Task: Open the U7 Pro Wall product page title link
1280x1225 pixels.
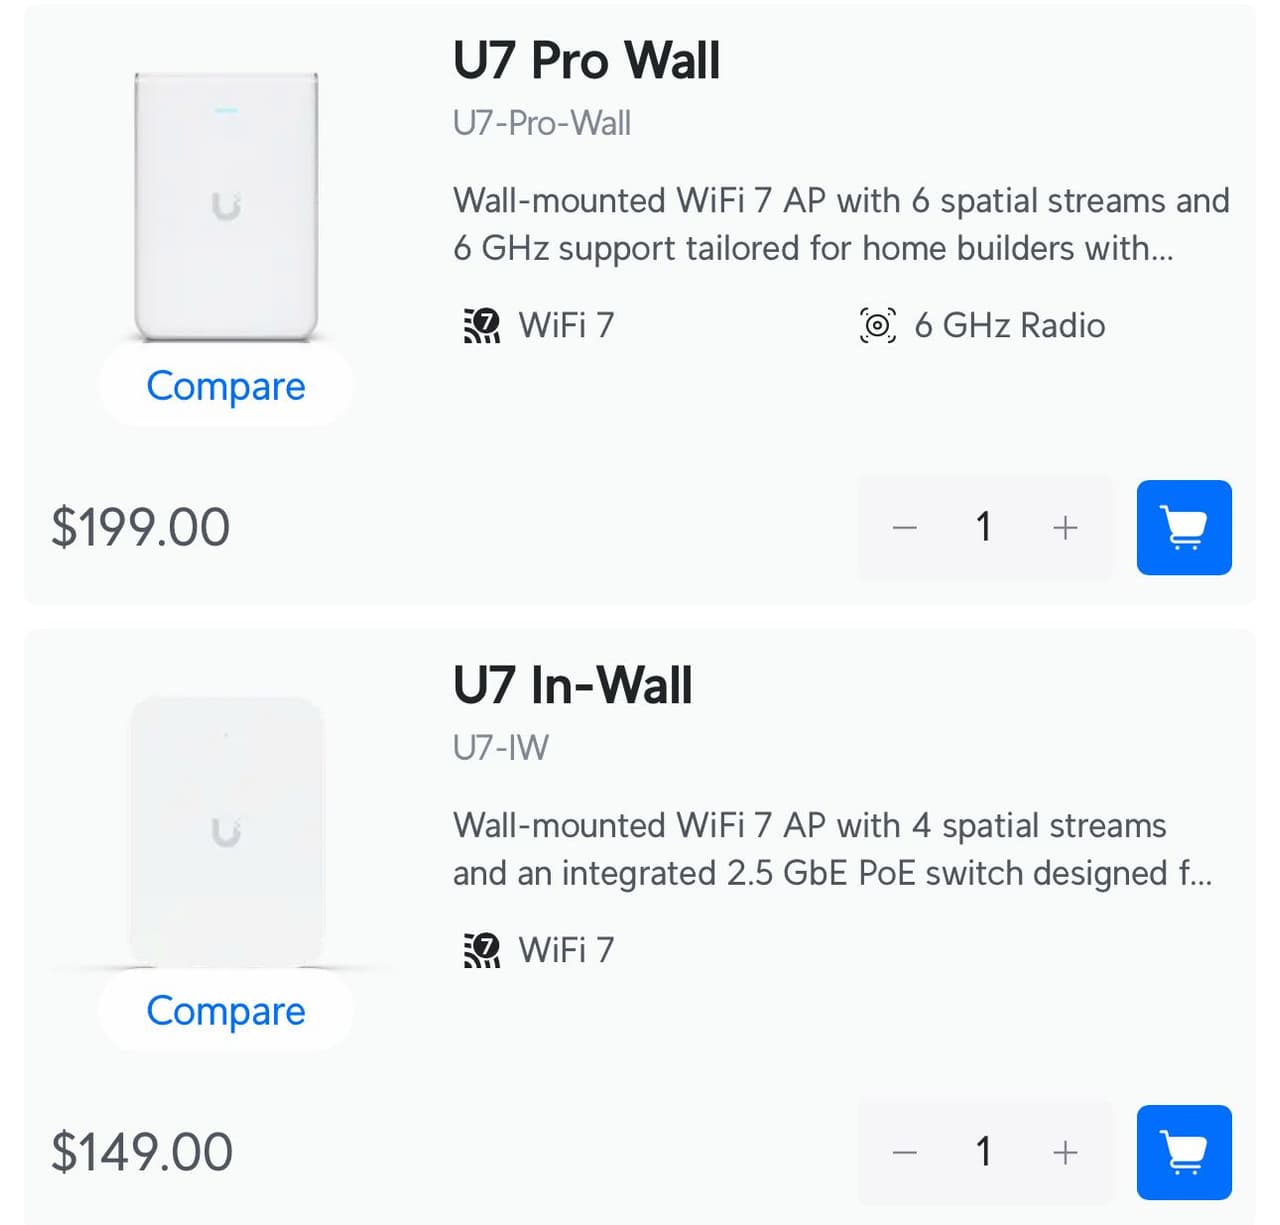Action: [x=587, y=60]
